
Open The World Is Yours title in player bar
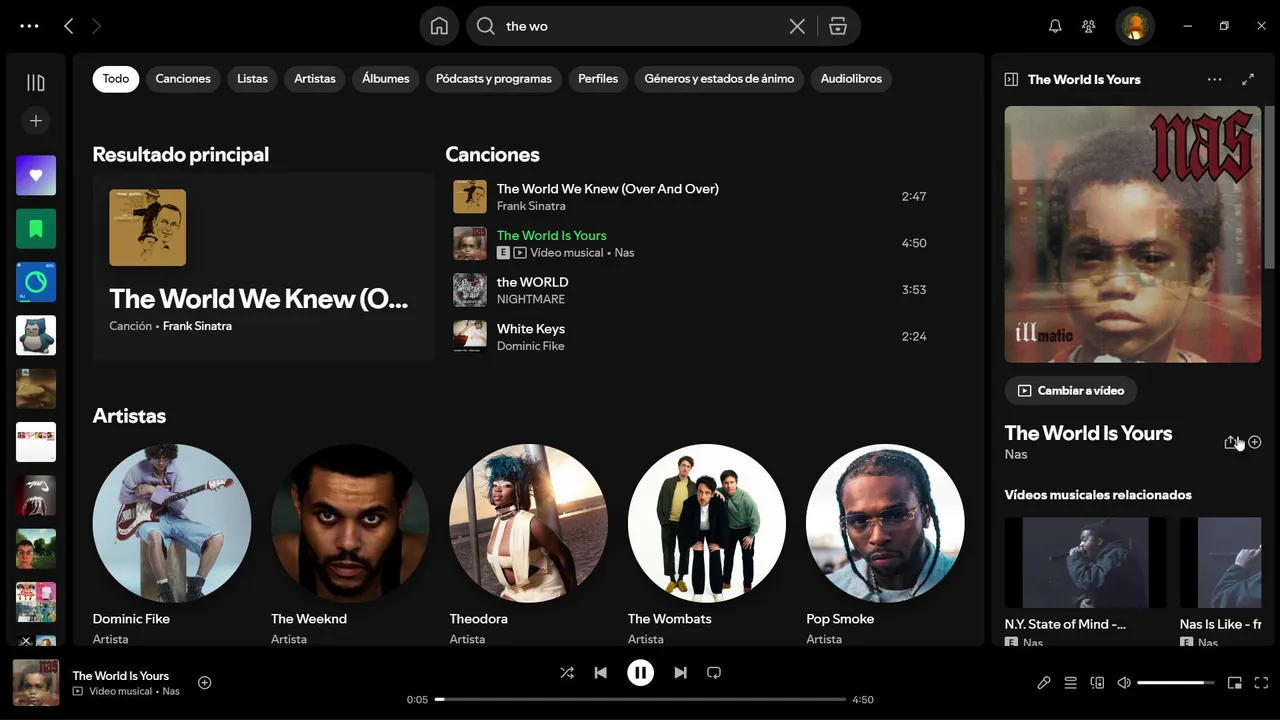(121, 676)
